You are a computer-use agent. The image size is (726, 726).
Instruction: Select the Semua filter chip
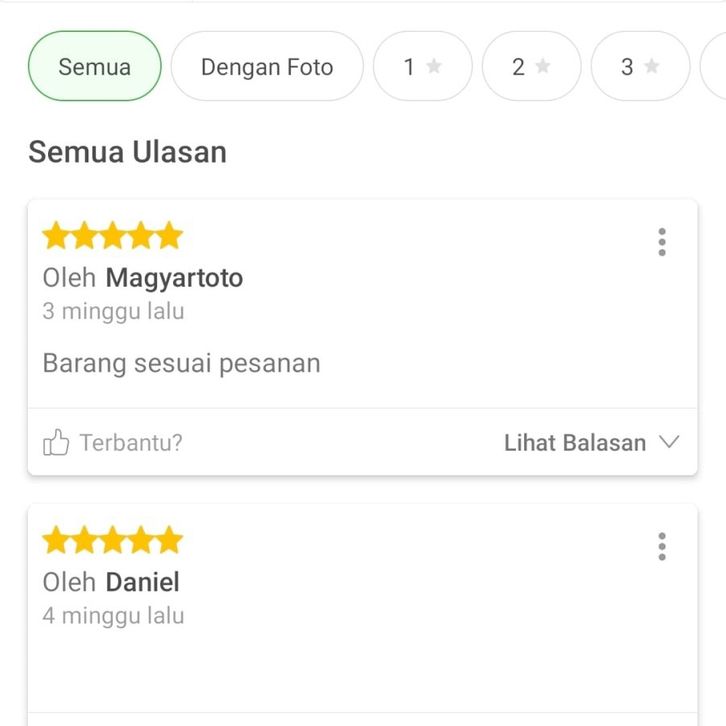(94, 67)
